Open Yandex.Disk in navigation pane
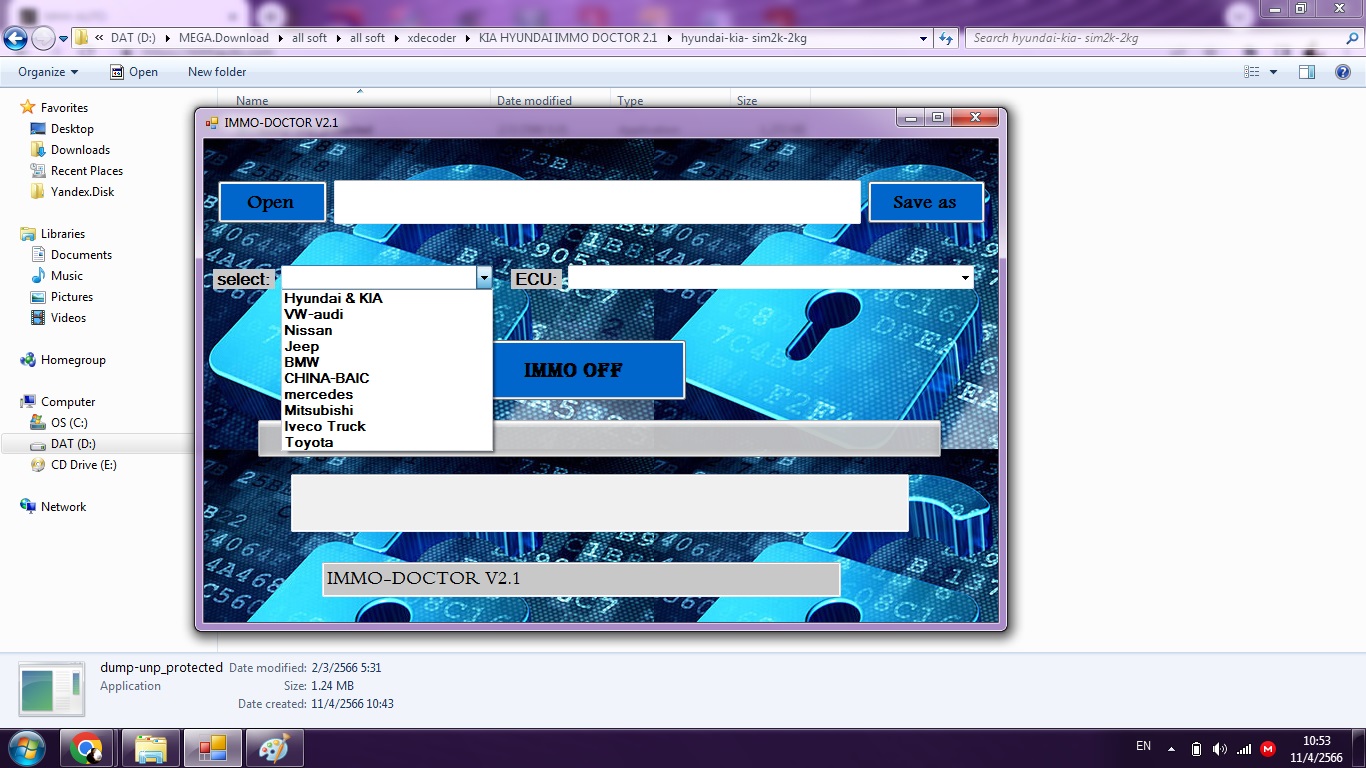This screenshot has width=1366, height=768. (83, 192)
